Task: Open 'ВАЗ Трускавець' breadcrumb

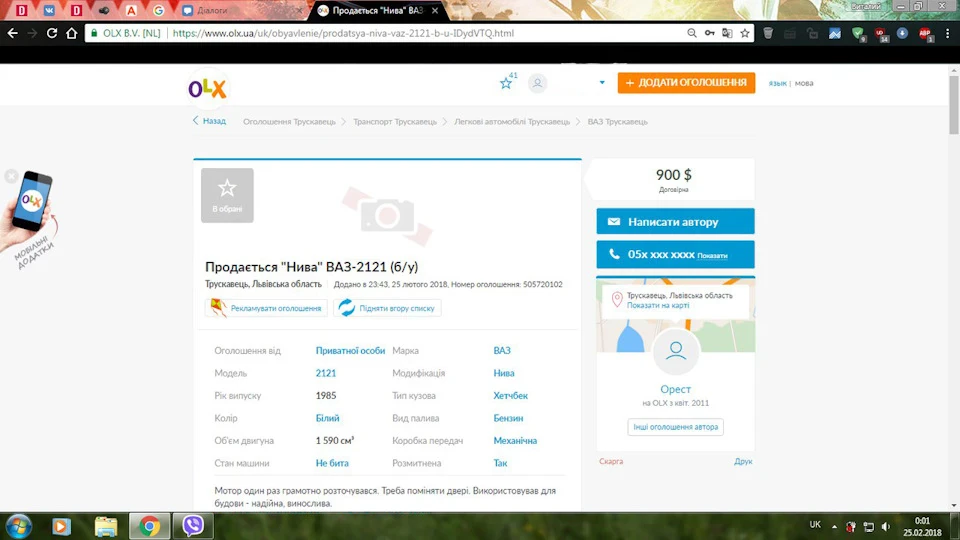Action: click(617, 122)
